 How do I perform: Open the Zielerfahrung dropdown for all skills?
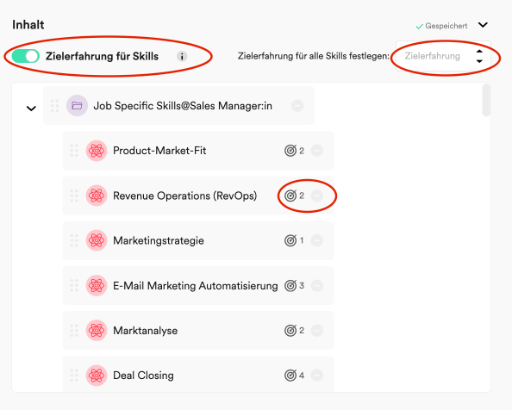coord(443,56)
